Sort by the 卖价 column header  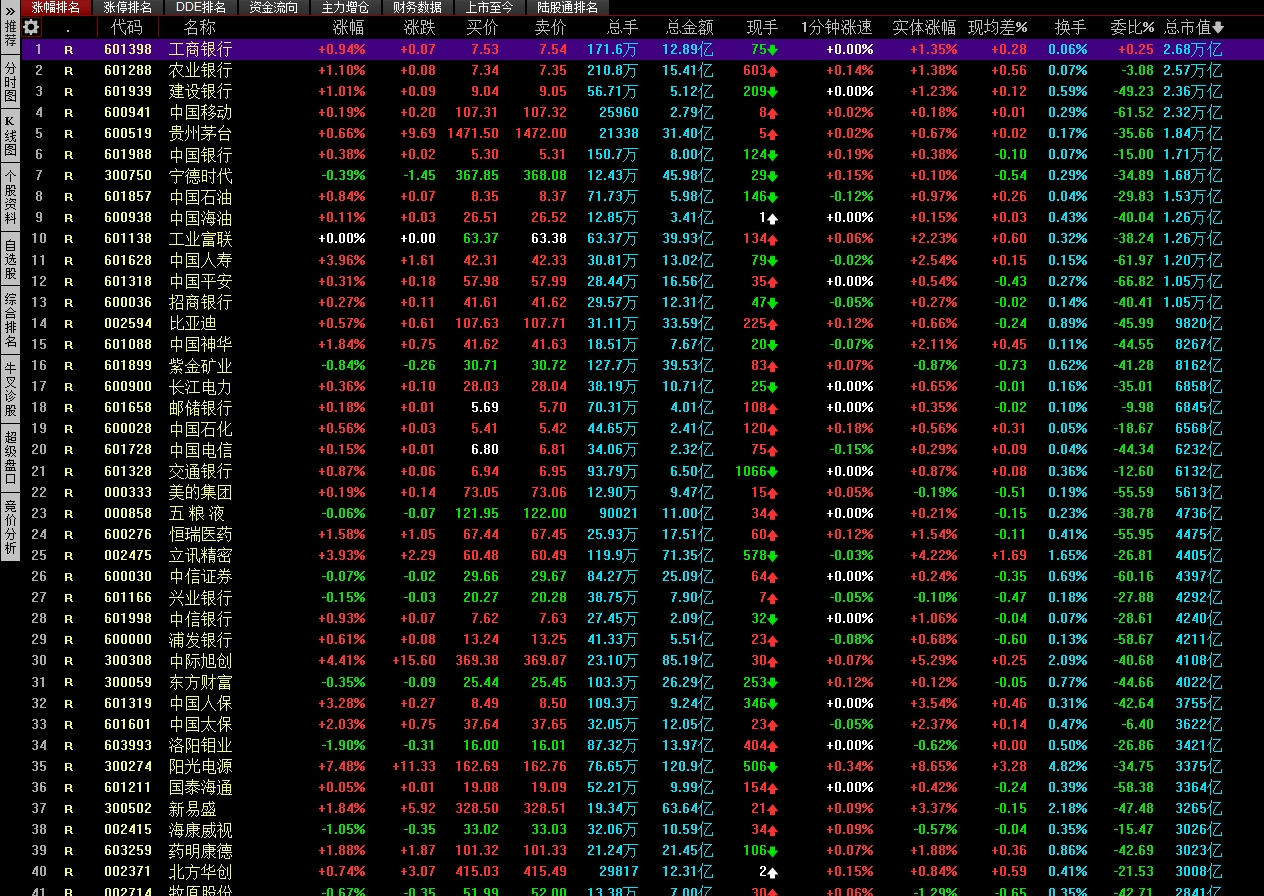point(551,27)
